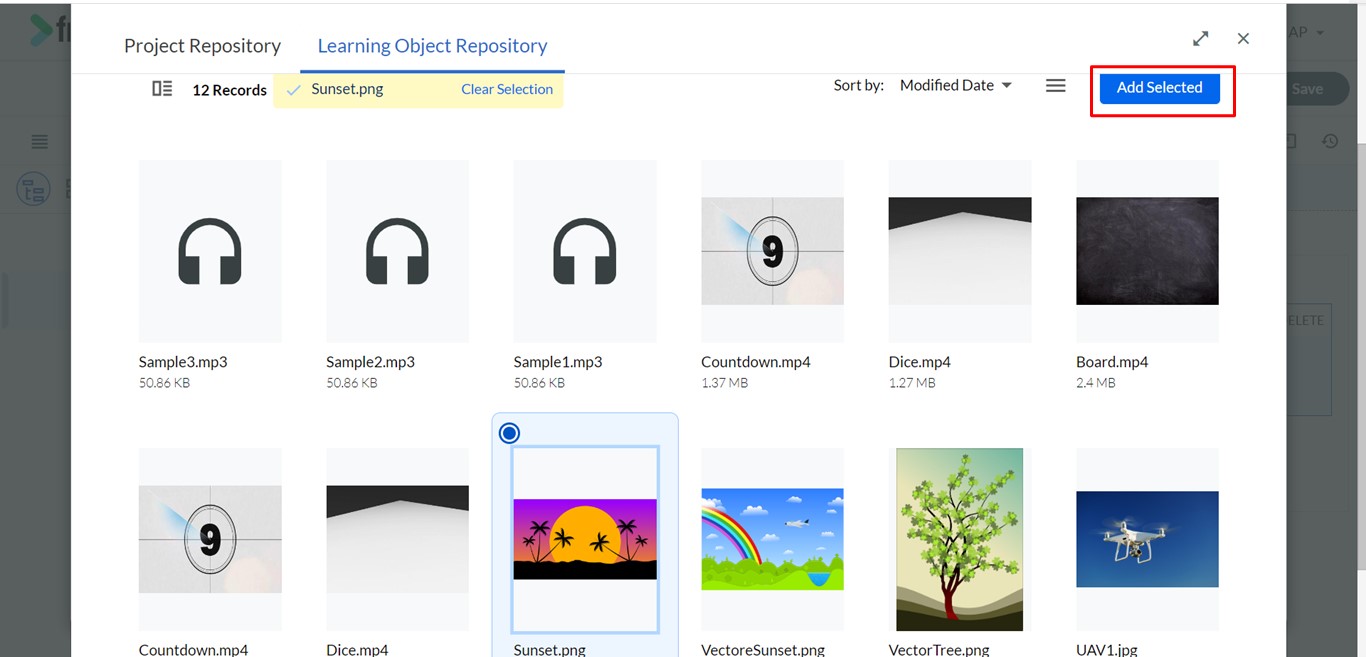Expand the repository dialog to full screen
This screenshot has height=657, width=1366.
[x=1201, y=38]
